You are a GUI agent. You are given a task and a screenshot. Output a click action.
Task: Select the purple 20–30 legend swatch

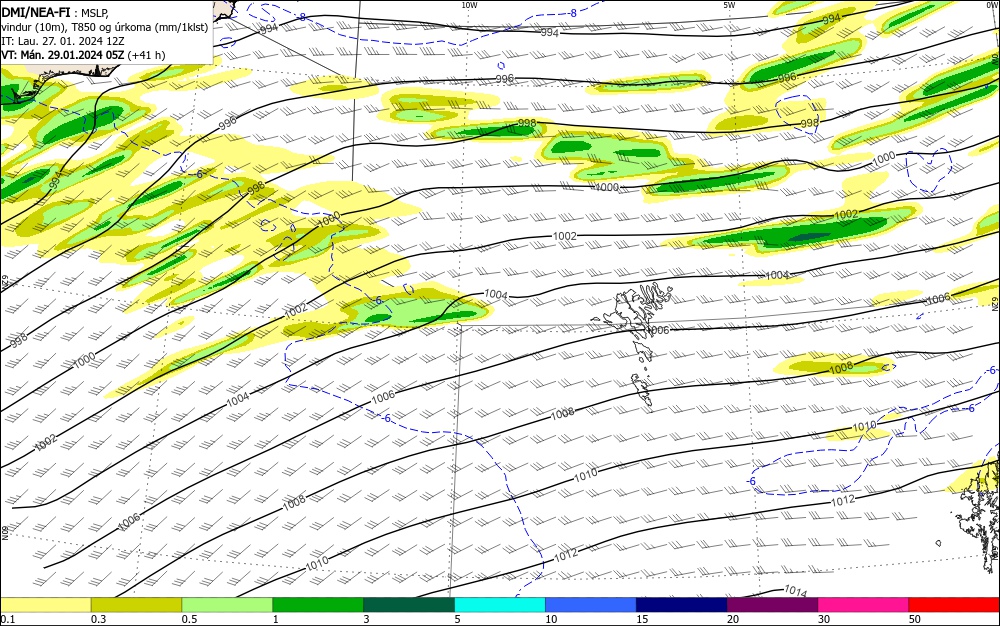click(772, 605)
